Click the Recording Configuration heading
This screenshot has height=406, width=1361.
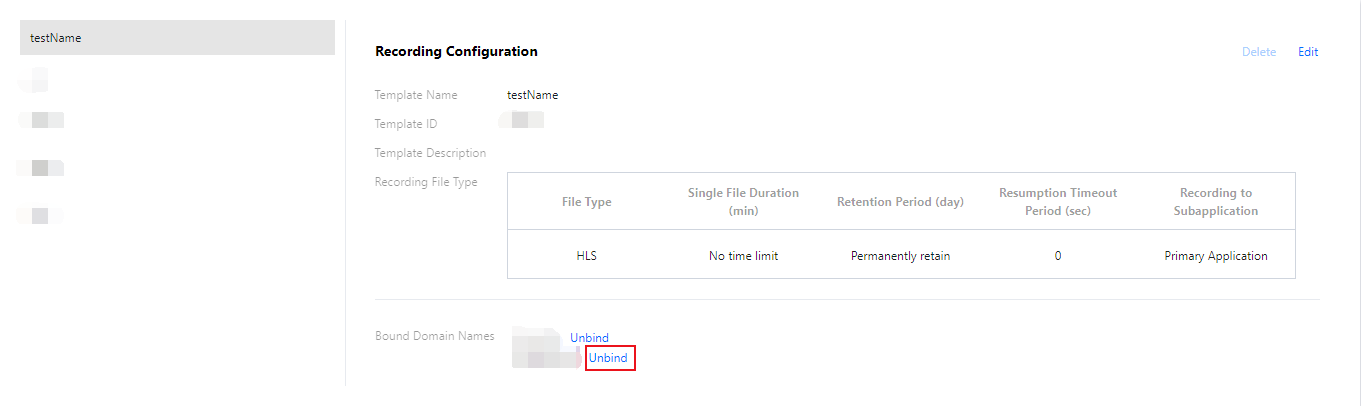point(456,51)
